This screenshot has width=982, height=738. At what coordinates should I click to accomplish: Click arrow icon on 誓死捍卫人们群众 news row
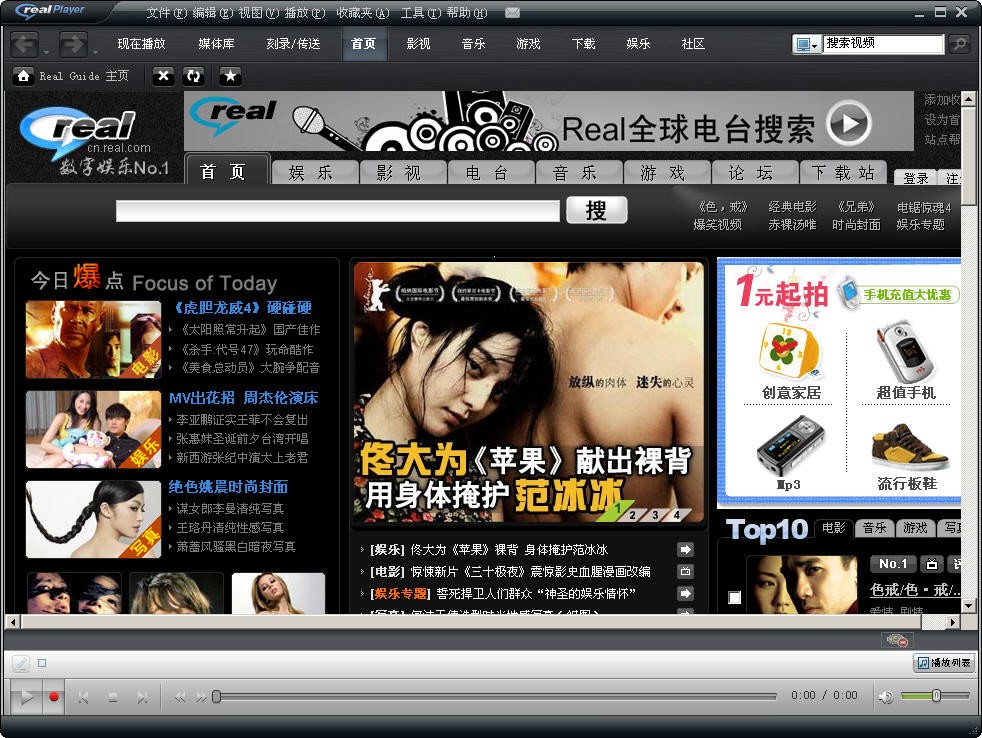(686, 593)
